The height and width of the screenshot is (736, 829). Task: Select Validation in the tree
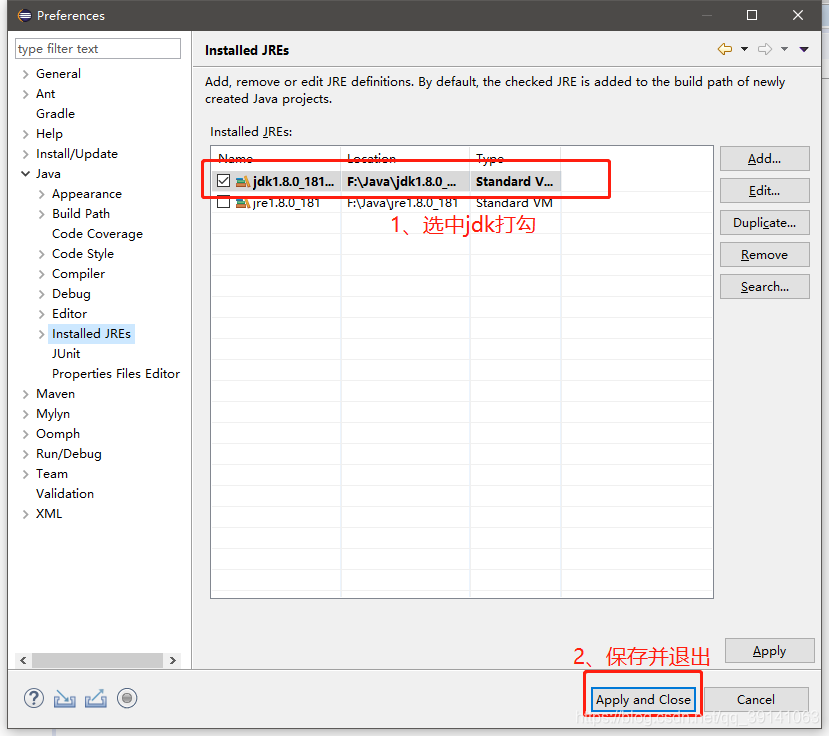coord(65,494)
